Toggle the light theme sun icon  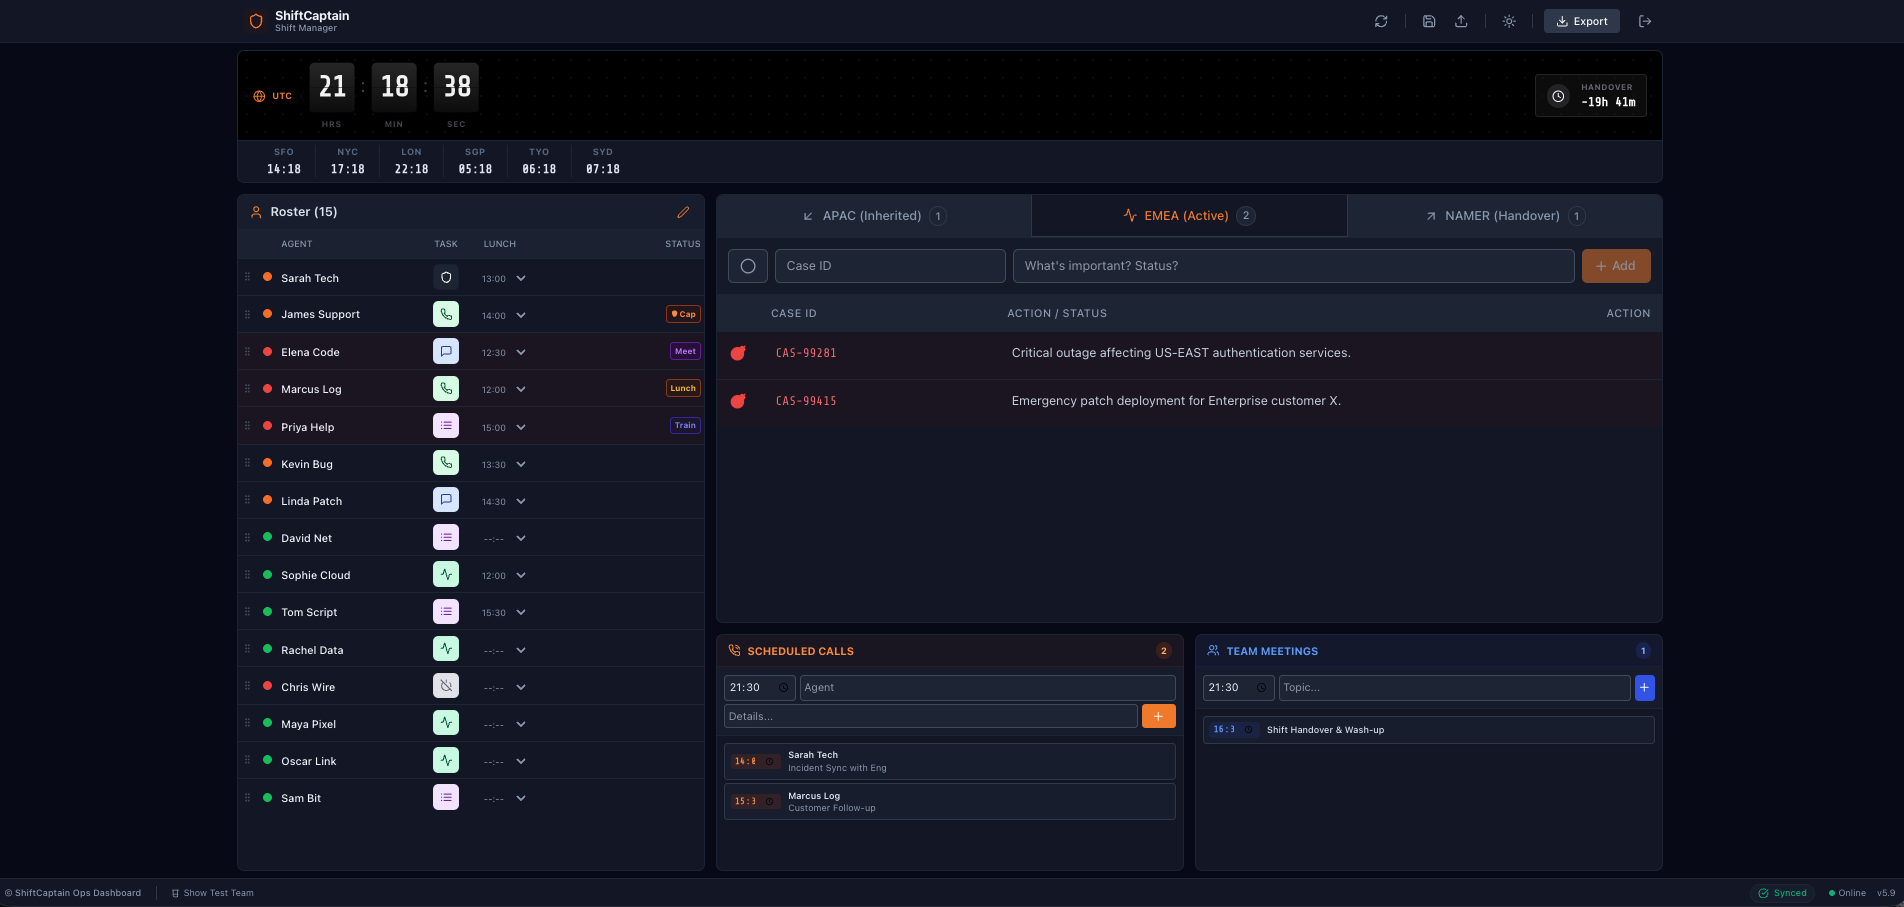(1509, 21)
